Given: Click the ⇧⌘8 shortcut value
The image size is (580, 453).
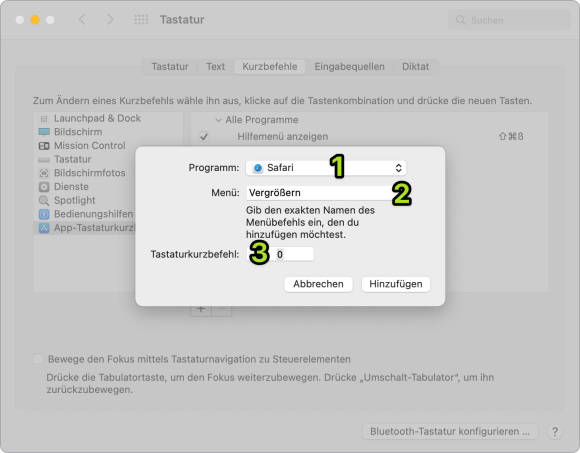Looking at the screenshot, I should 511,136.
